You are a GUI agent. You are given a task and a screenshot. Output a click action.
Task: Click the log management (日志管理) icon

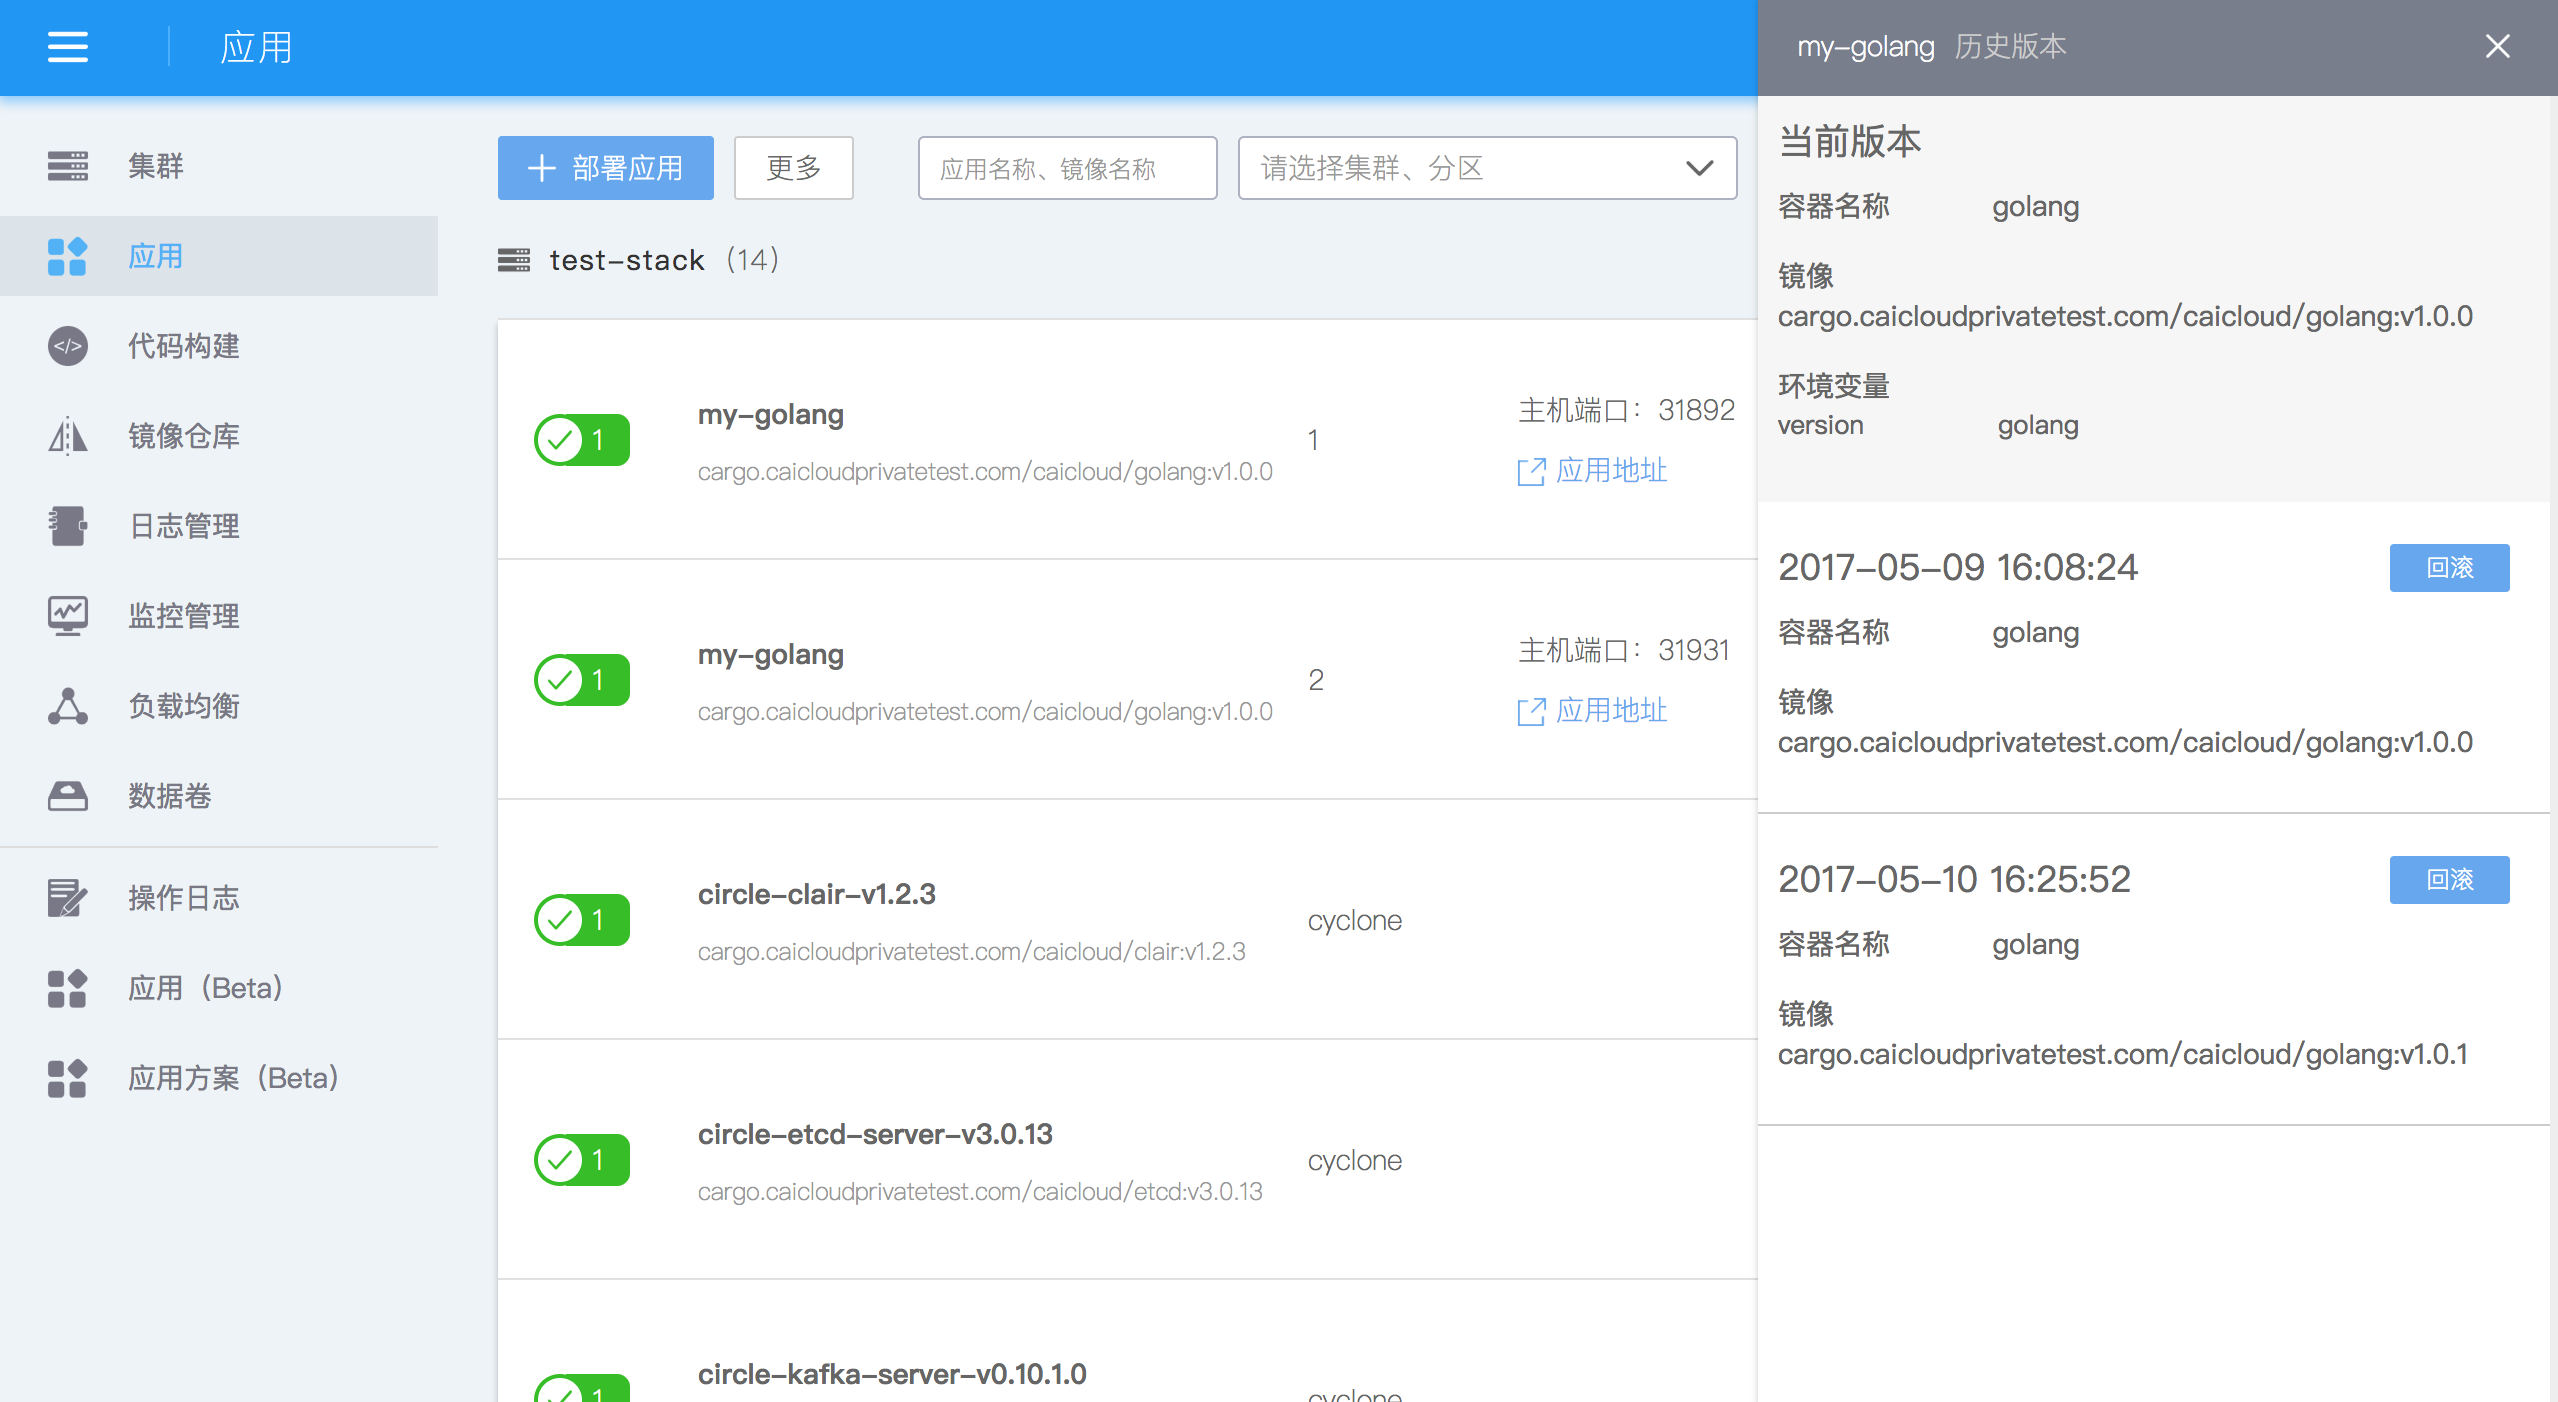67,526
